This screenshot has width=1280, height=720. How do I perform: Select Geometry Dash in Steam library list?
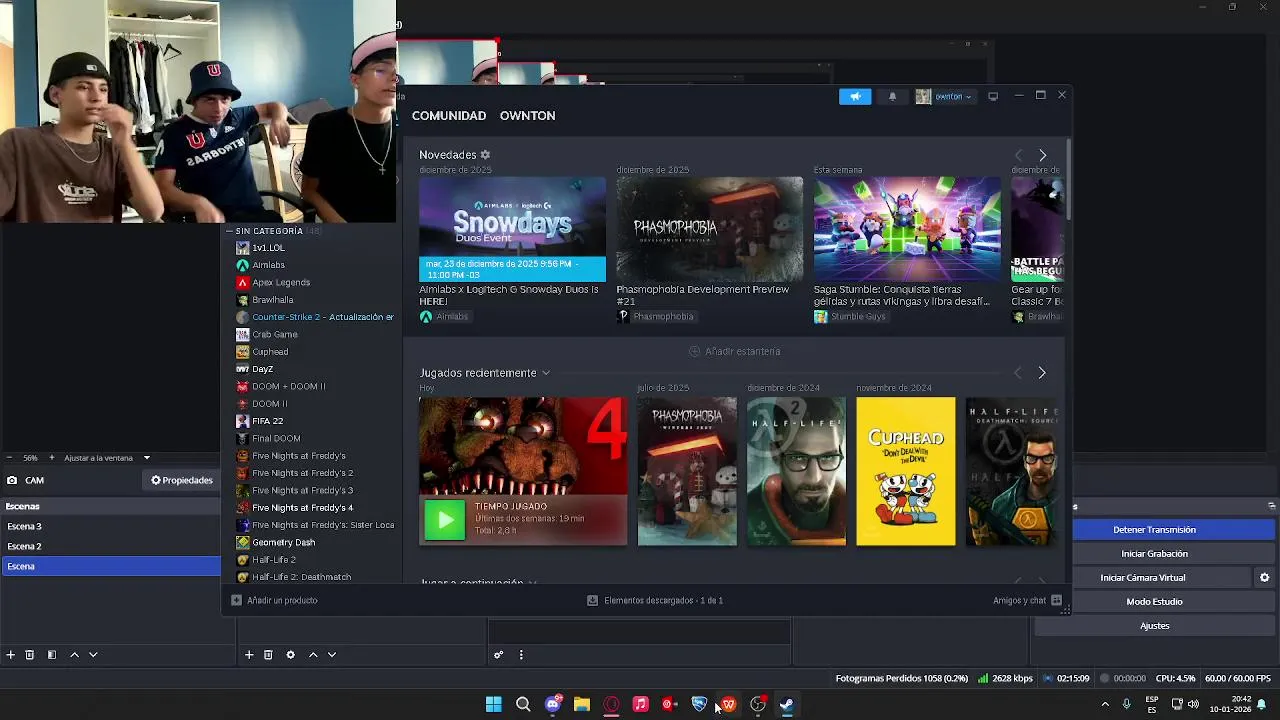pos(283,542)
